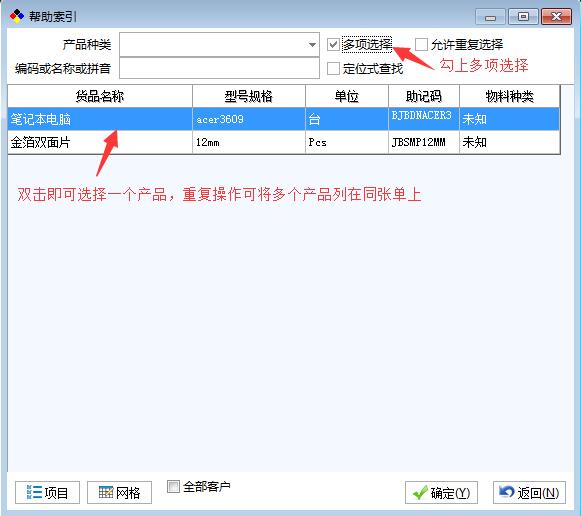
Task: Click the green checkmark icon on 确定
Action: point(420,493)
